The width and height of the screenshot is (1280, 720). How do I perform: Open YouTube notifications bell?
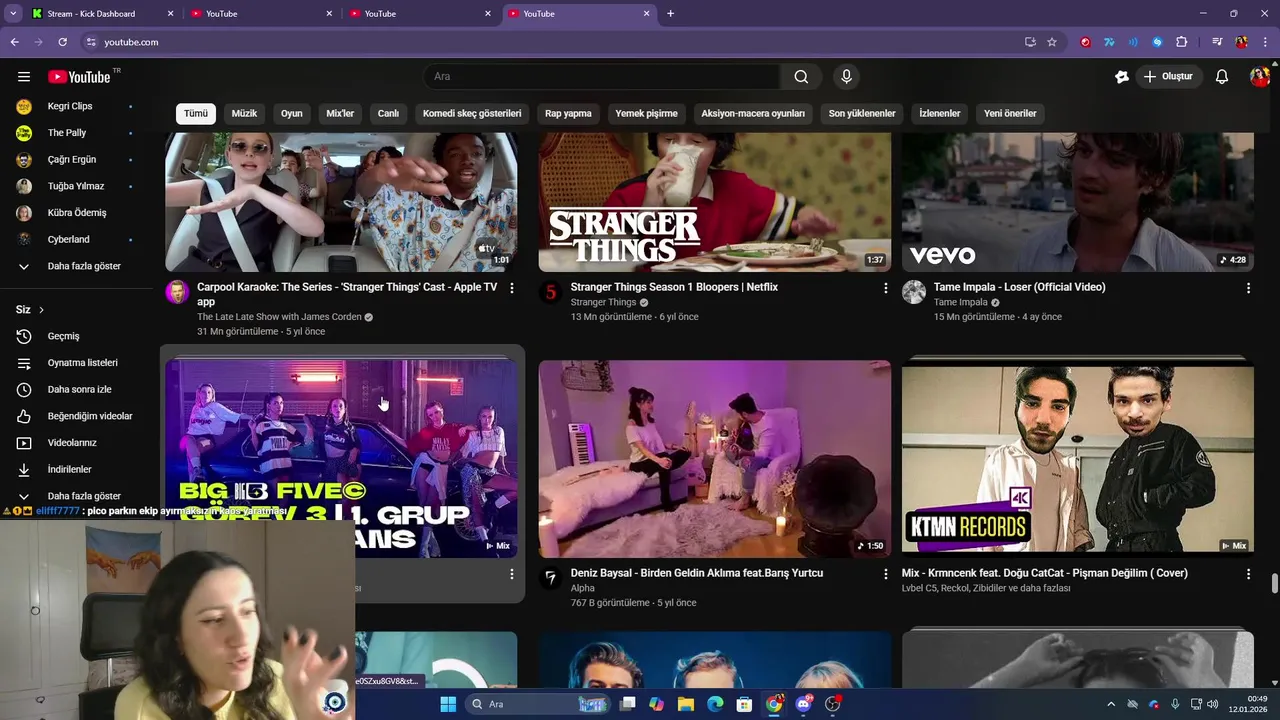[1222, 77]
